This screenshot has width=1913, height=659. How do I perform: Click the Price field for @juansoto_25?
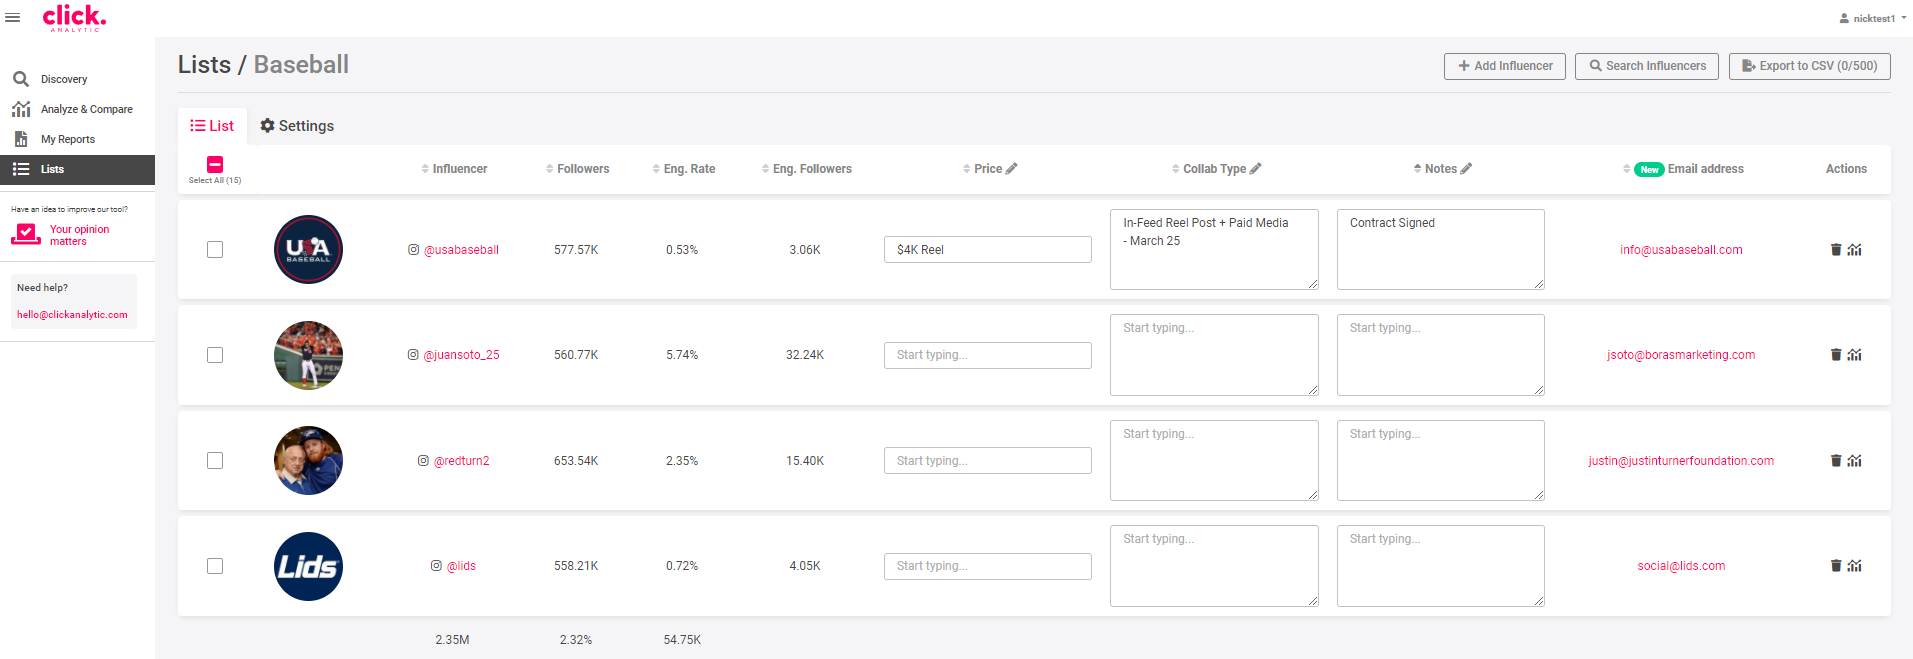coord(987,355)
